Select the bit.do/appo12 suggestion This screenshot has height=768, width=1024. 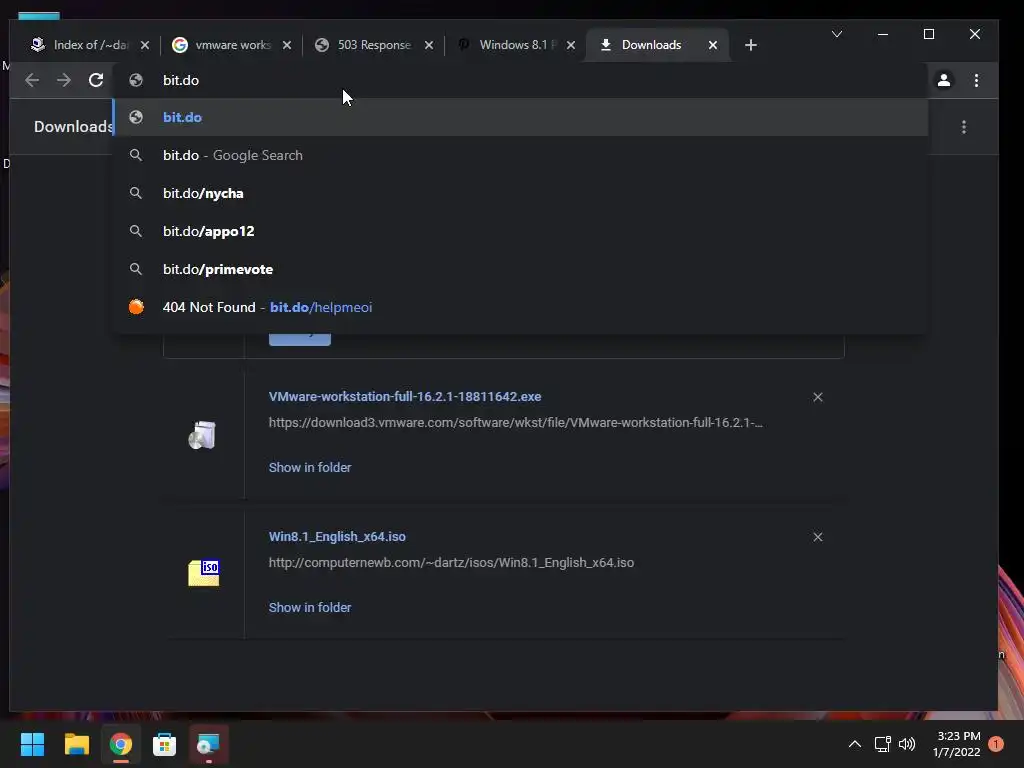[520, 231]
